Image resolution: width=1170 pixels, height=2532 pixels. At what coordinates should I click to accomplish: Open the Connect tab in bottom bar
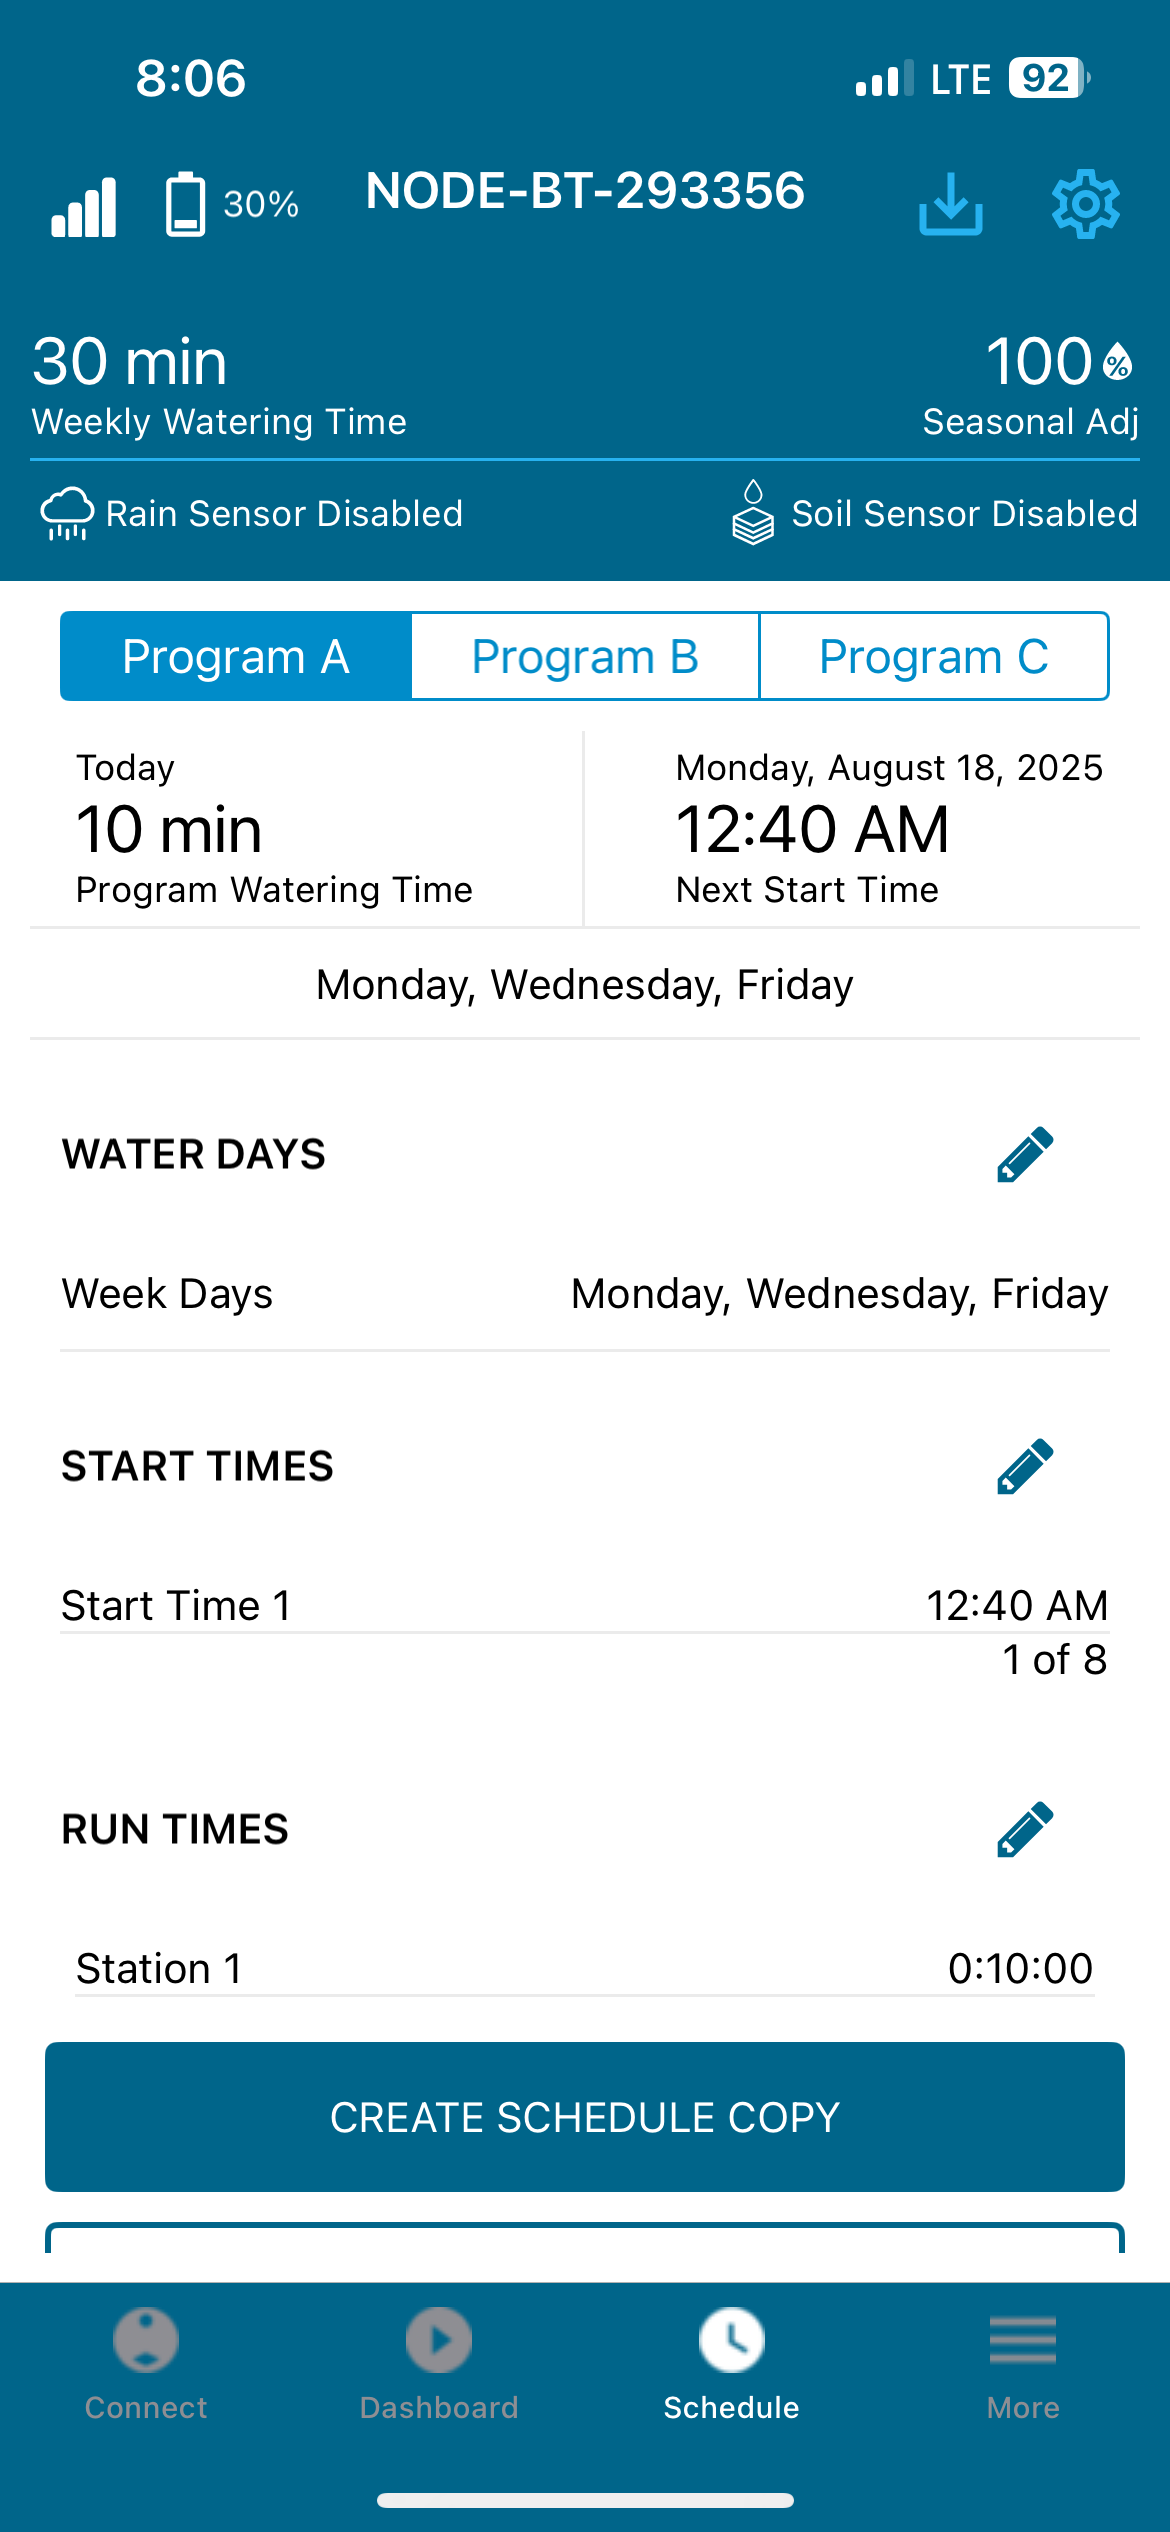146,2364
